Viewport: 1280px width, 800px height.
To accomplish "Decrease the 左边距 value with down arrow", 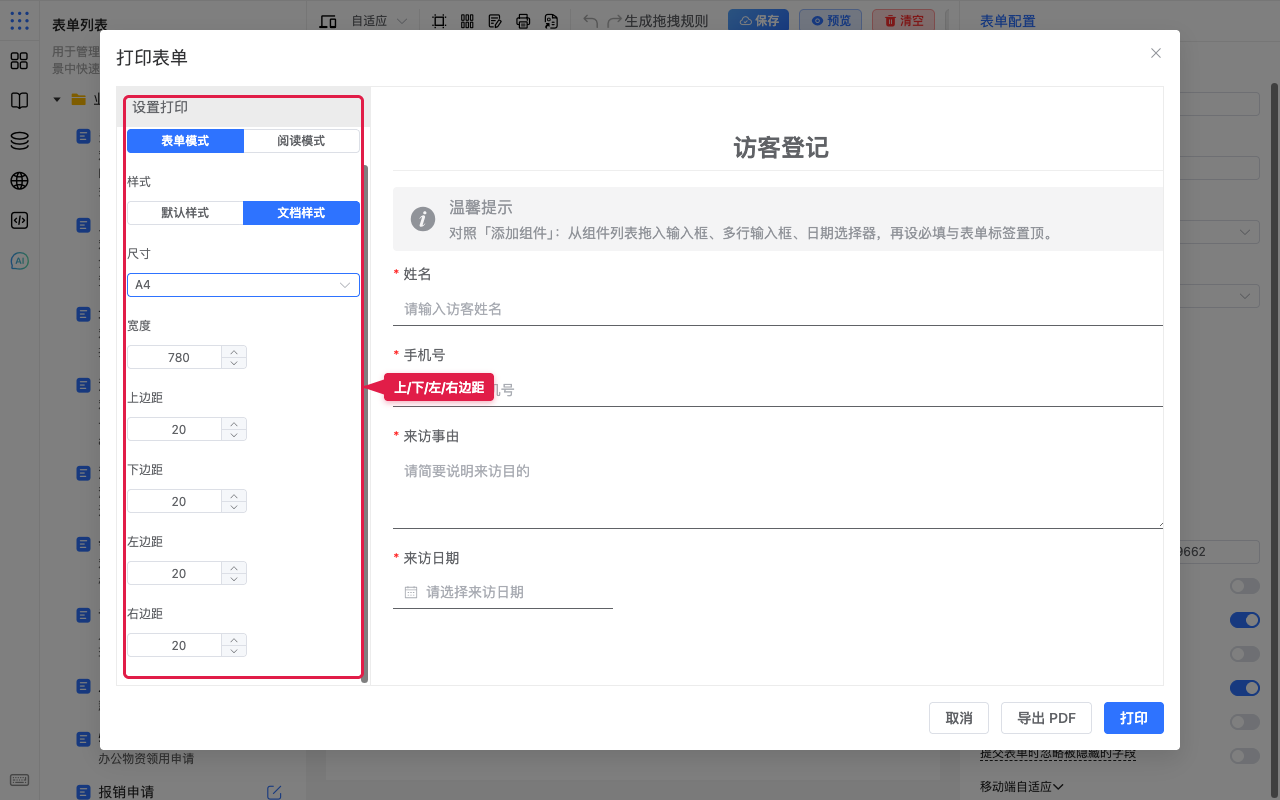I will [x=234, y=579].
